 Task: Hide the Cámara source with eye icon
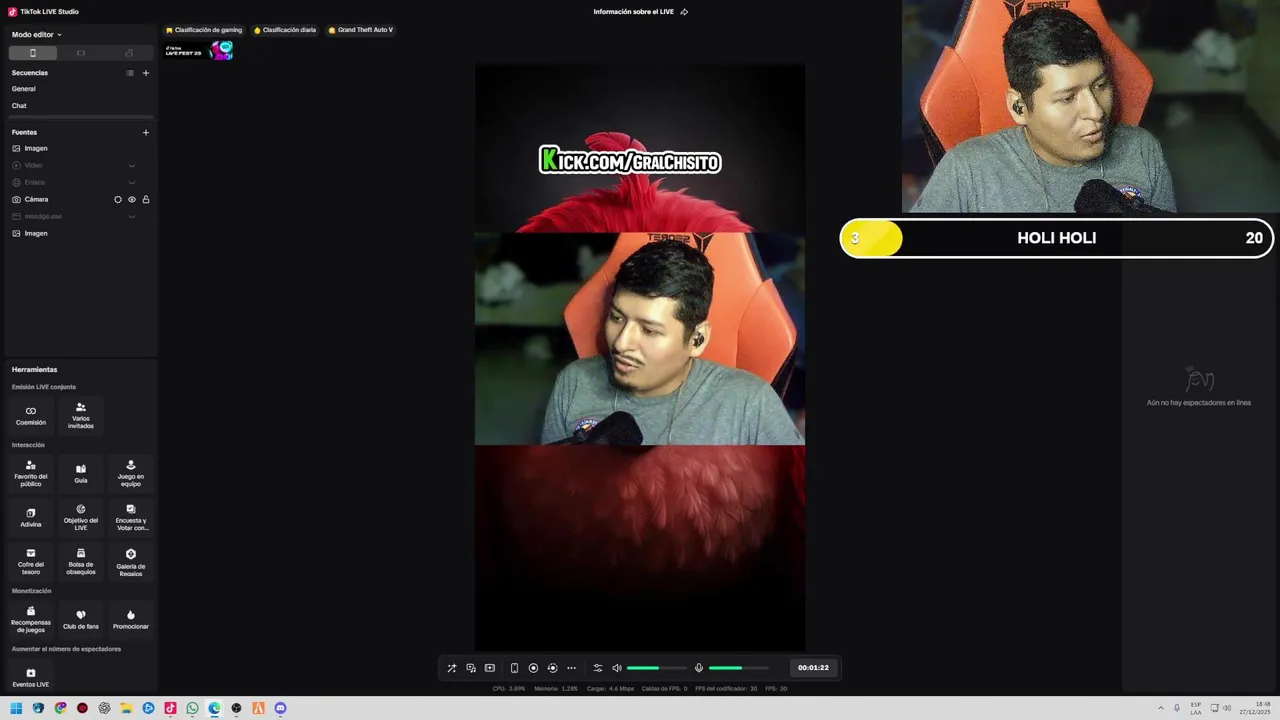(x=131, y=199)
